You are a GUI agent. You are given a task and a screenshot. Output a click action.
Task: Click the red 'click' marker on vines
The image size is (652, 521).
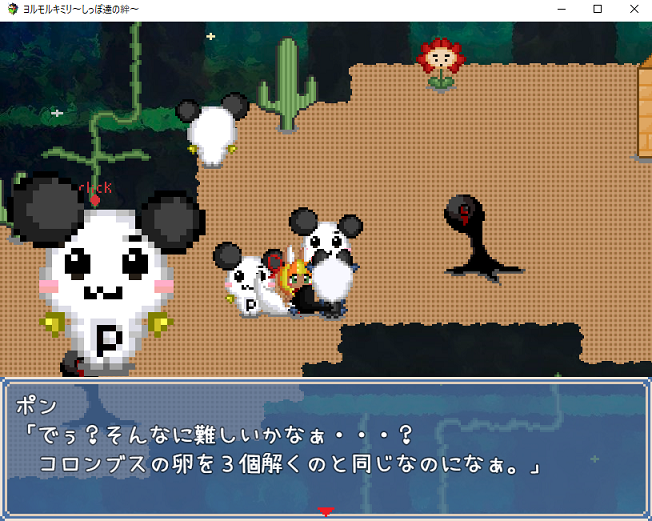95,193
